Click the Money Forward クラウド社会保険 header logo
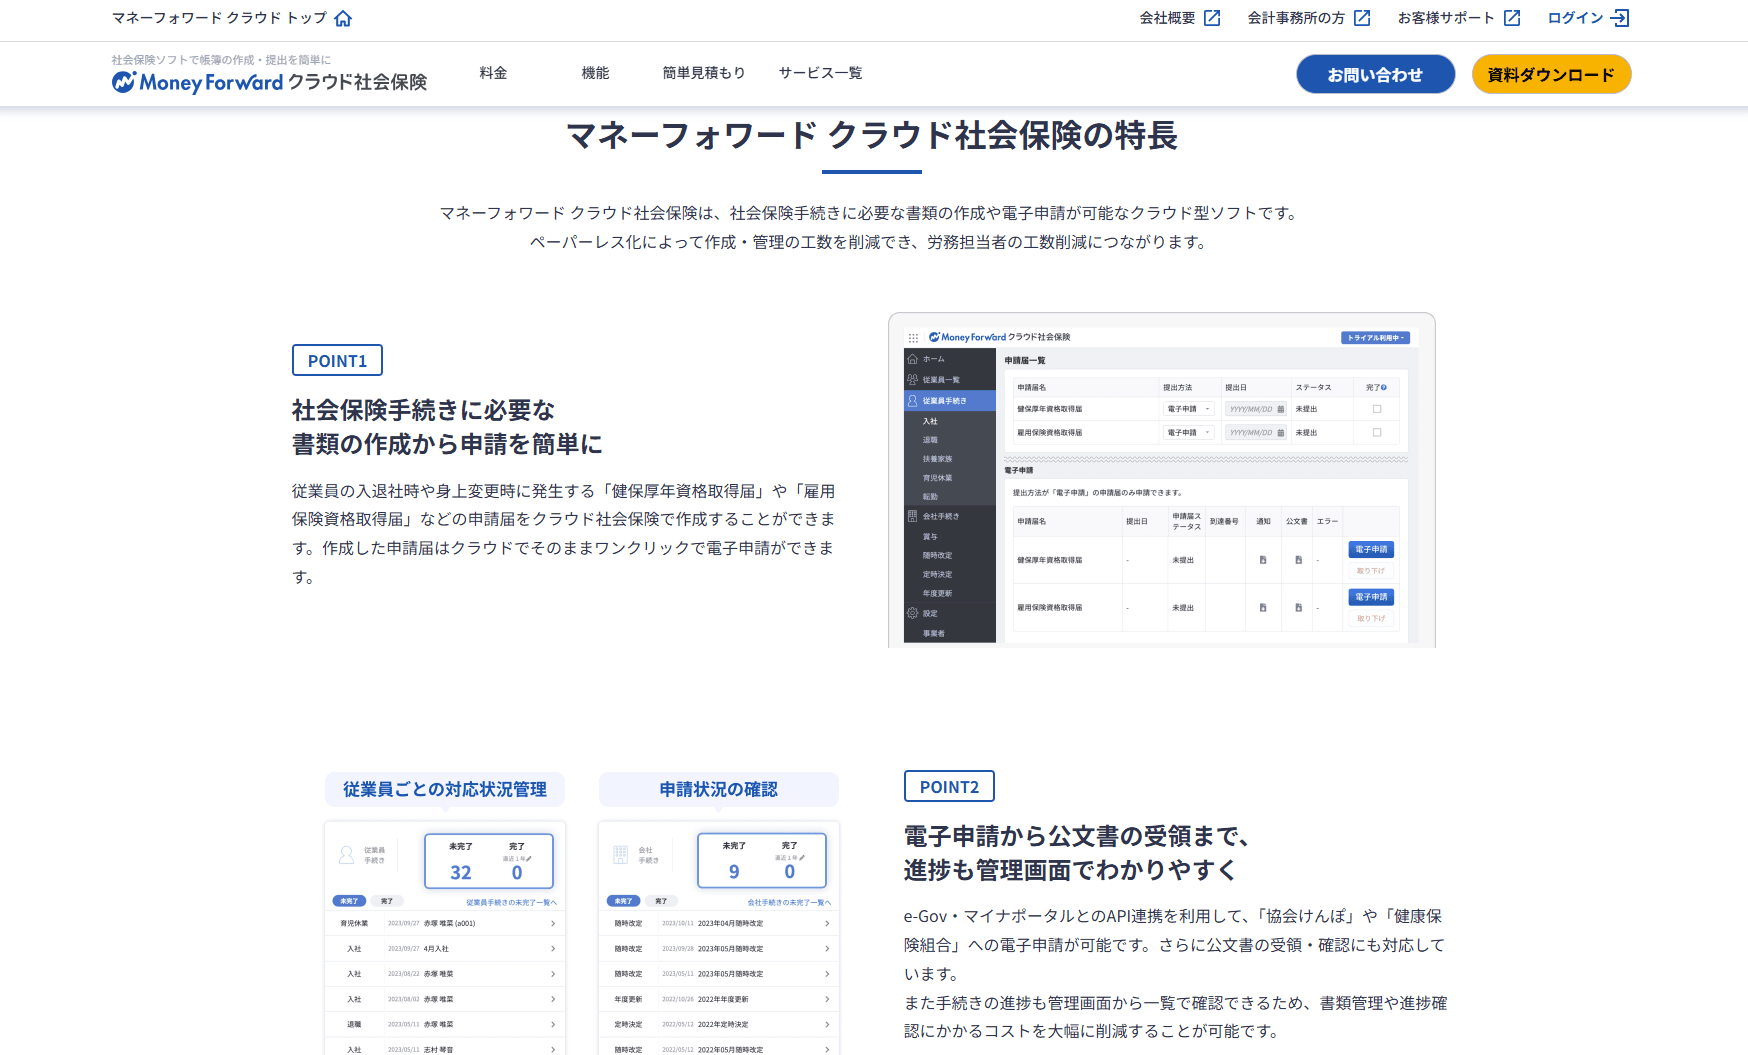Viewport: 1748px width, 1055px height. (x=269, y=82)
